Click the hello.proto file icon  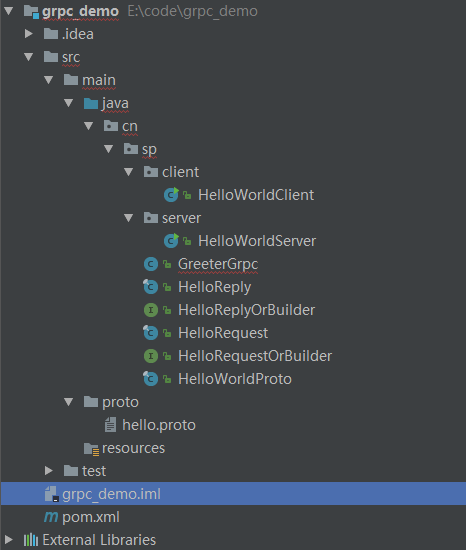click(x=110, y=424)
